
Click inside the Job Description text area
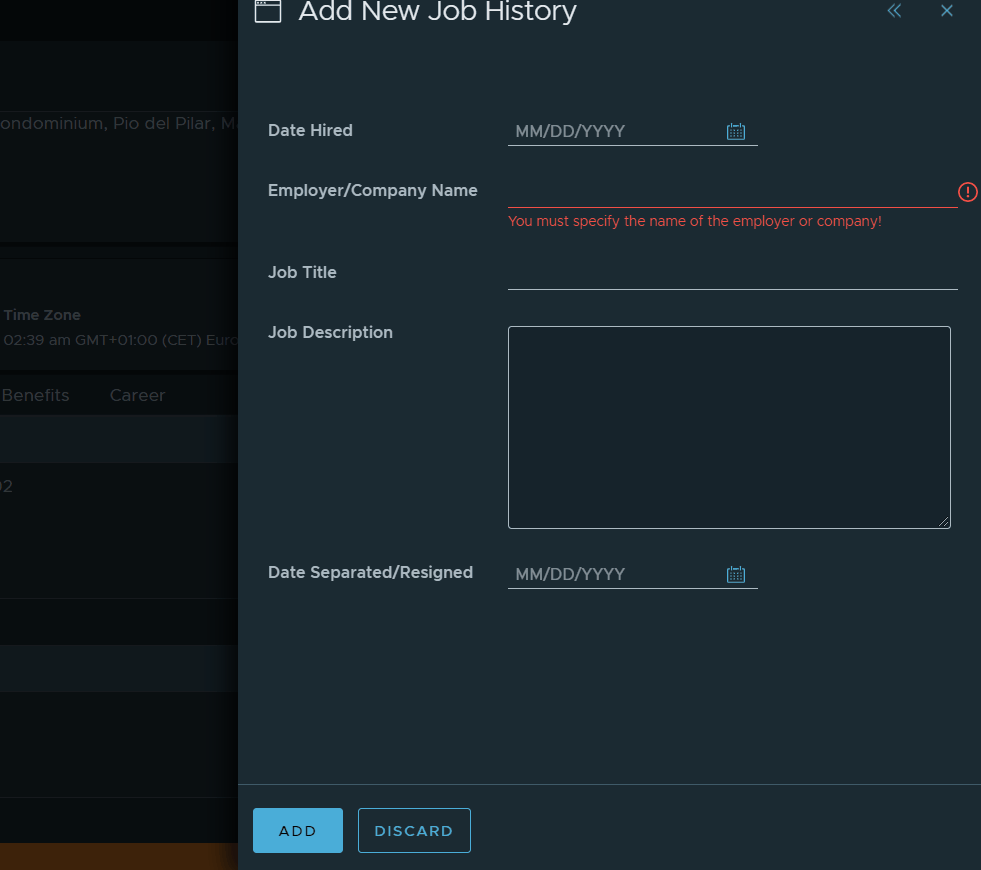pyautogui.click(x=729, y=427)
